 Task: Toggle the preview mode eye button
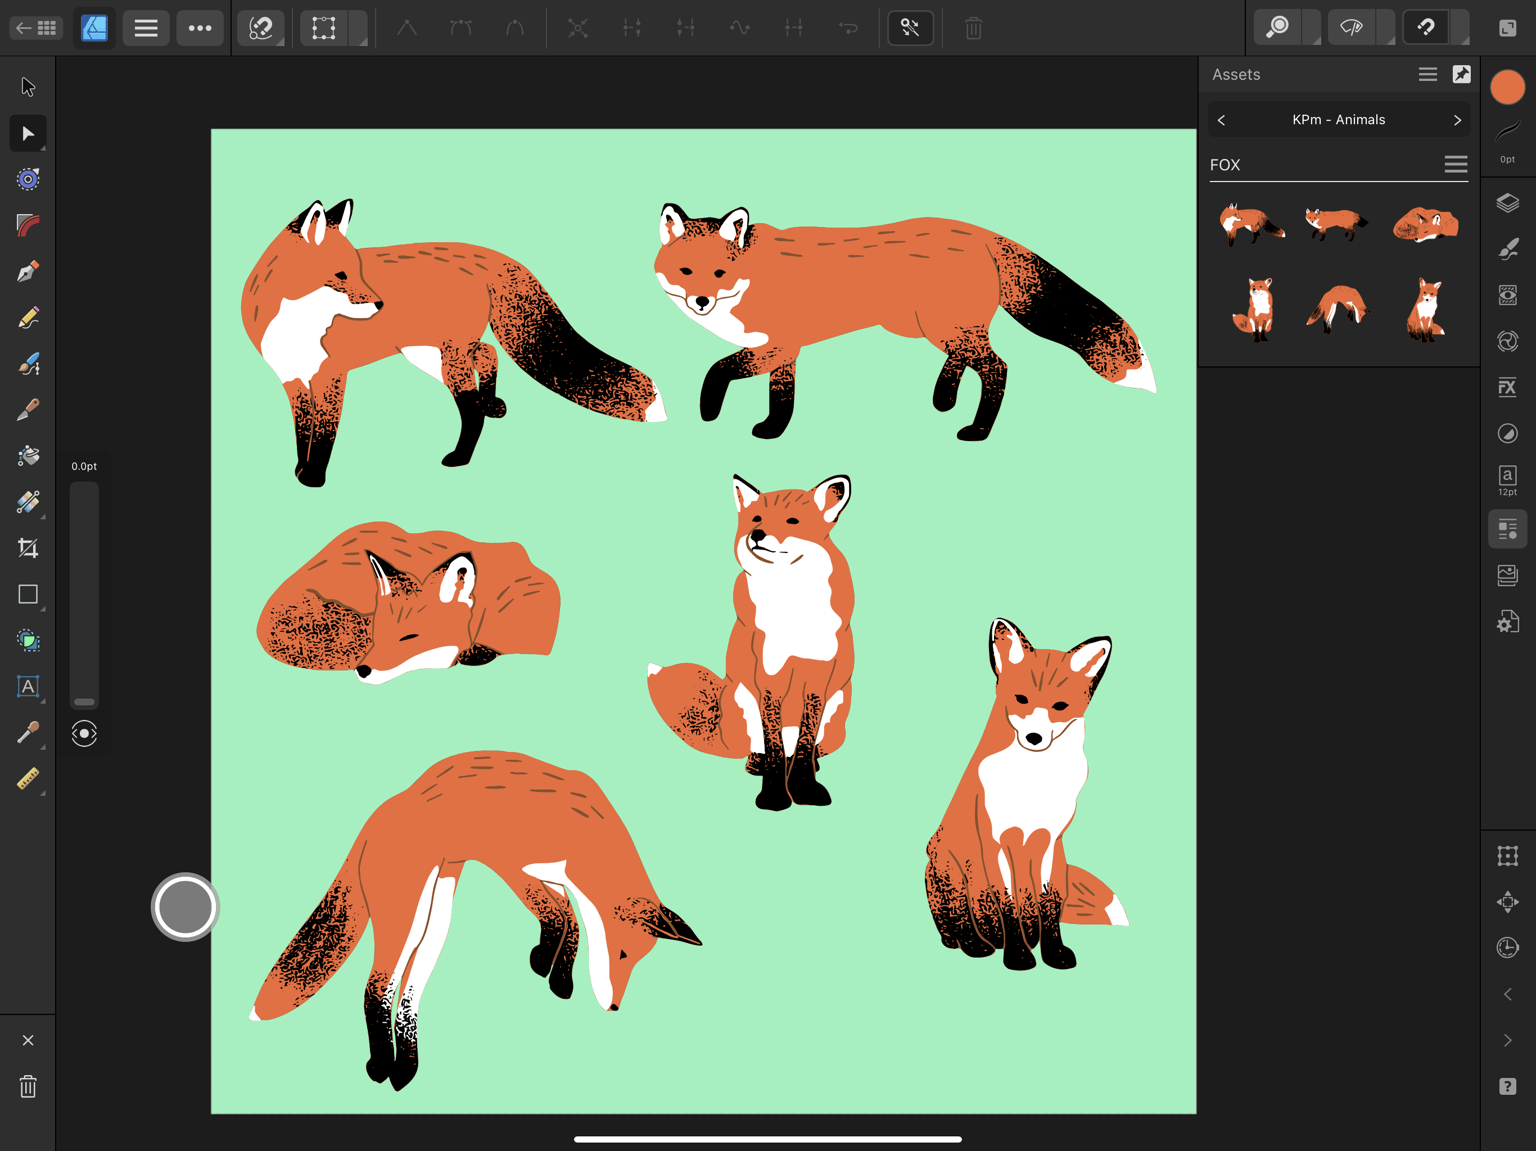[x=1352, y=28]
